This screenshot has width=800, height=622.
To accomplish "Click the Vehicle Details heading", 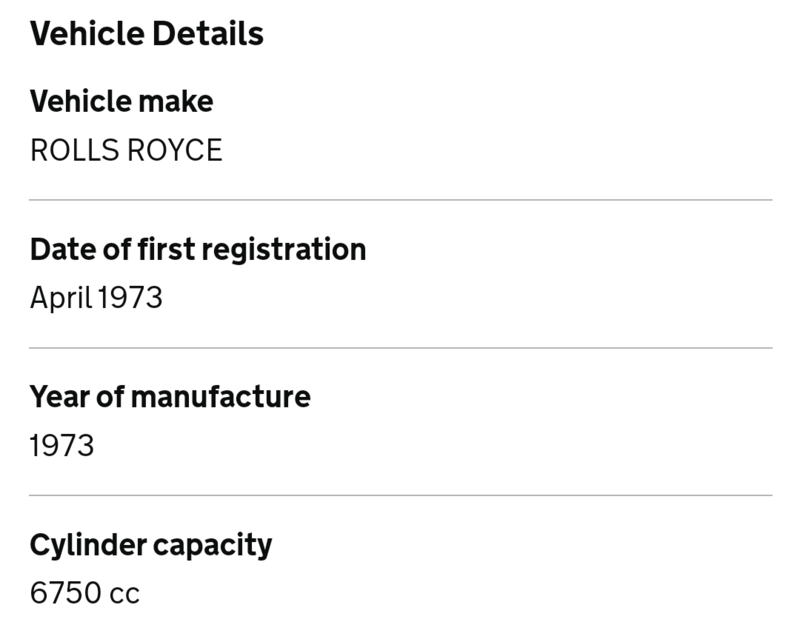I will pyautogui.click(x=147, y=34).
